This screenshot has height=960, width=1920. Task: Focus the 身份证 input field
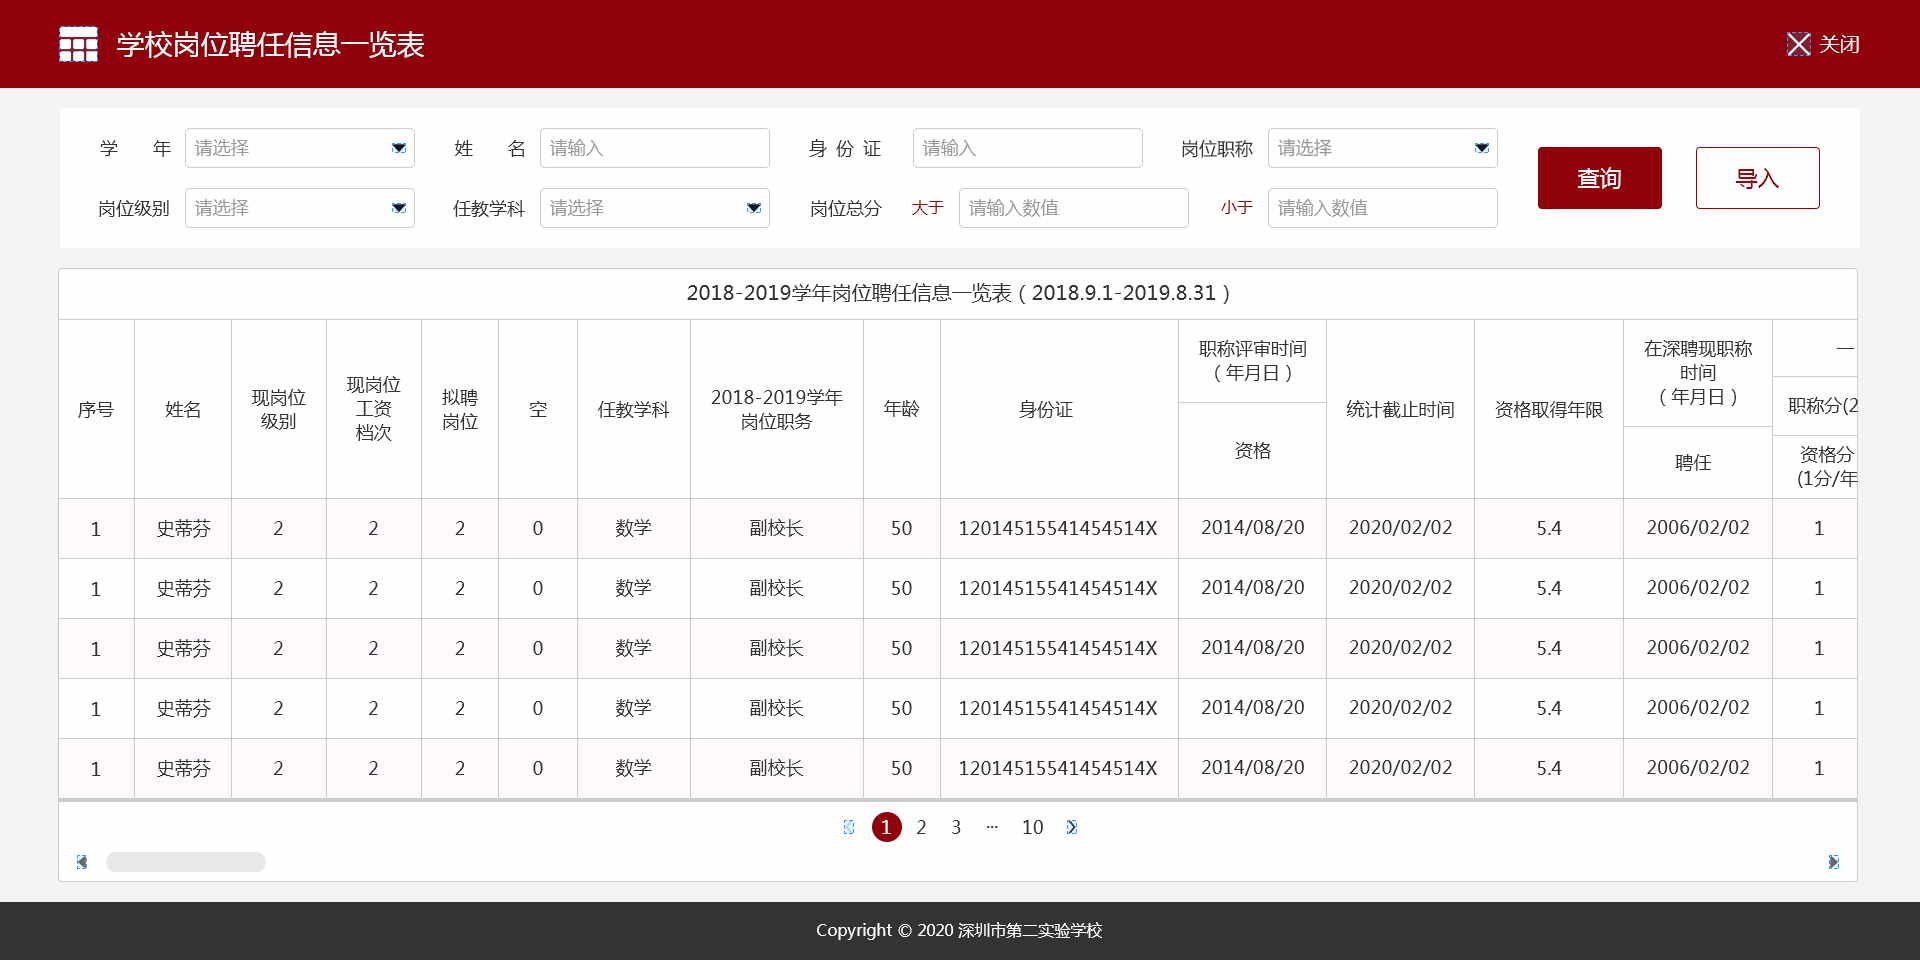coord(1027,148)
